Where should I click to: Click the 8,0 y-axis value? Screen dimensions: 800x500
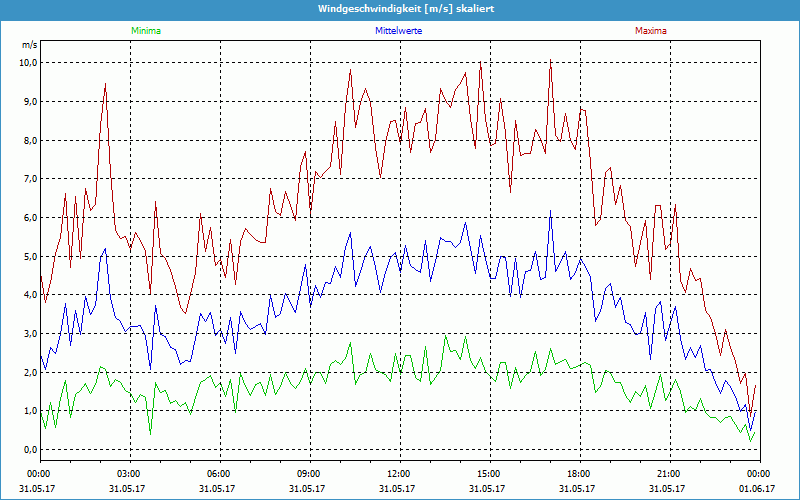click(31, 140)
